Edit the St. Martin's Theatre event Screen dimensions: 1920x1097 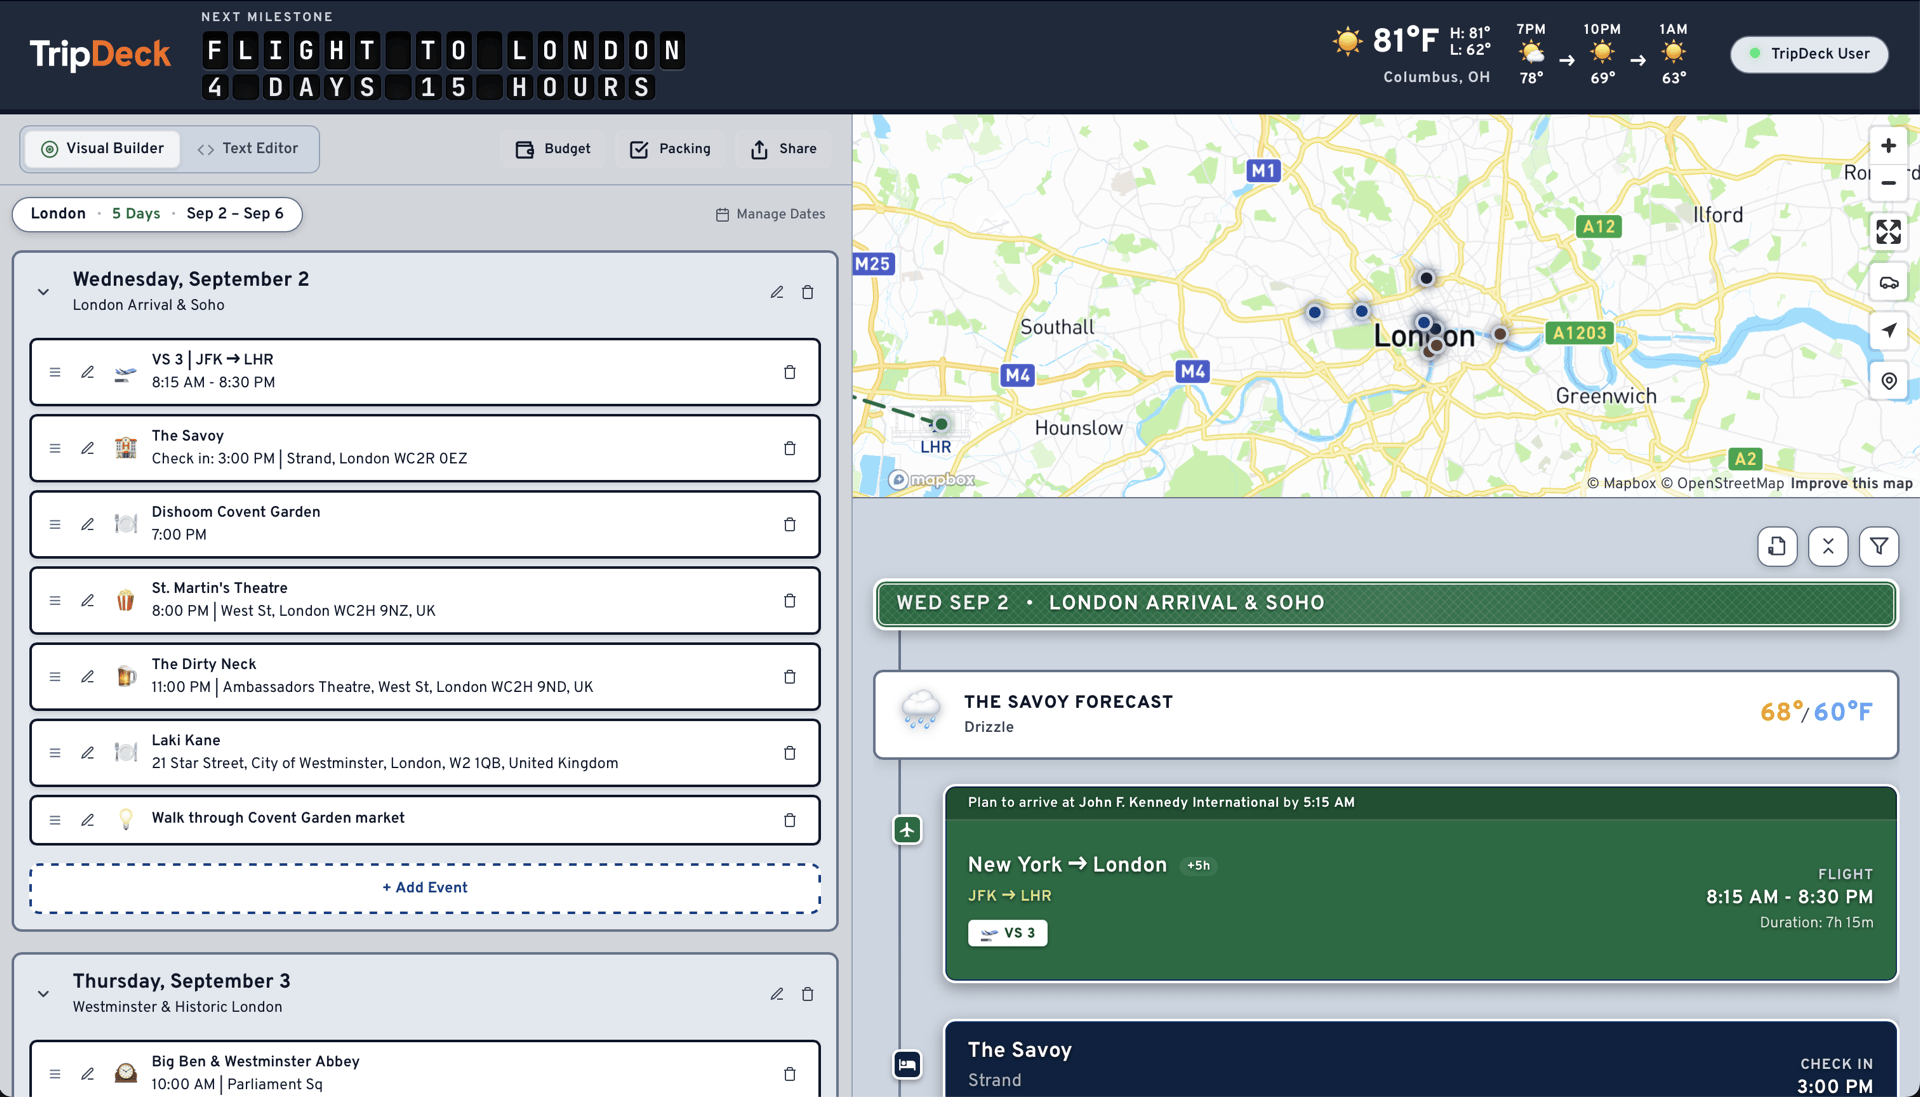[x=88, y=600]
